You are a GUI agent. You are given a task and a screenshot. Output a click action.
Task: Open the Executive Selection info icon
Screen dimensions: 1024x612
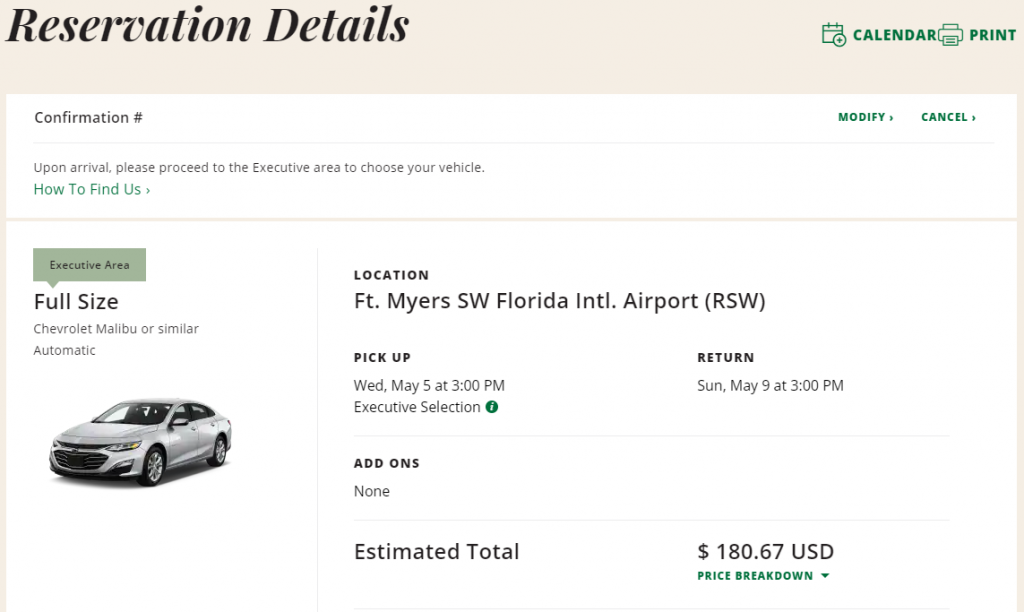click(492, 407)
